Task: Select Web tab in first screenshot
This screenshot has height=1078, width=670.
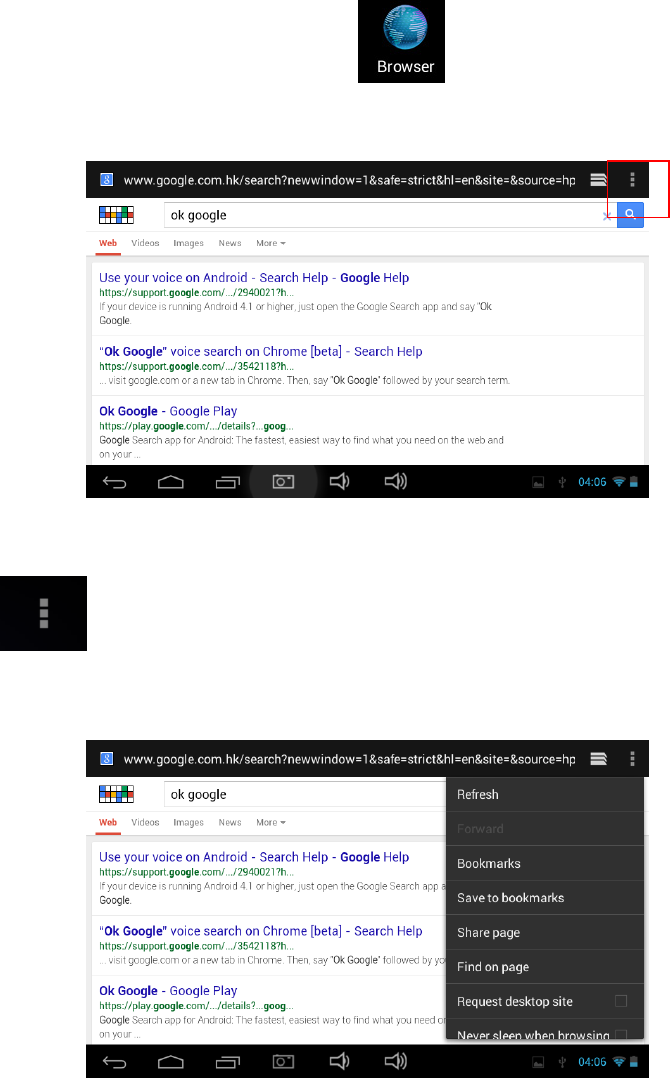Action: (x=108, y=243)
